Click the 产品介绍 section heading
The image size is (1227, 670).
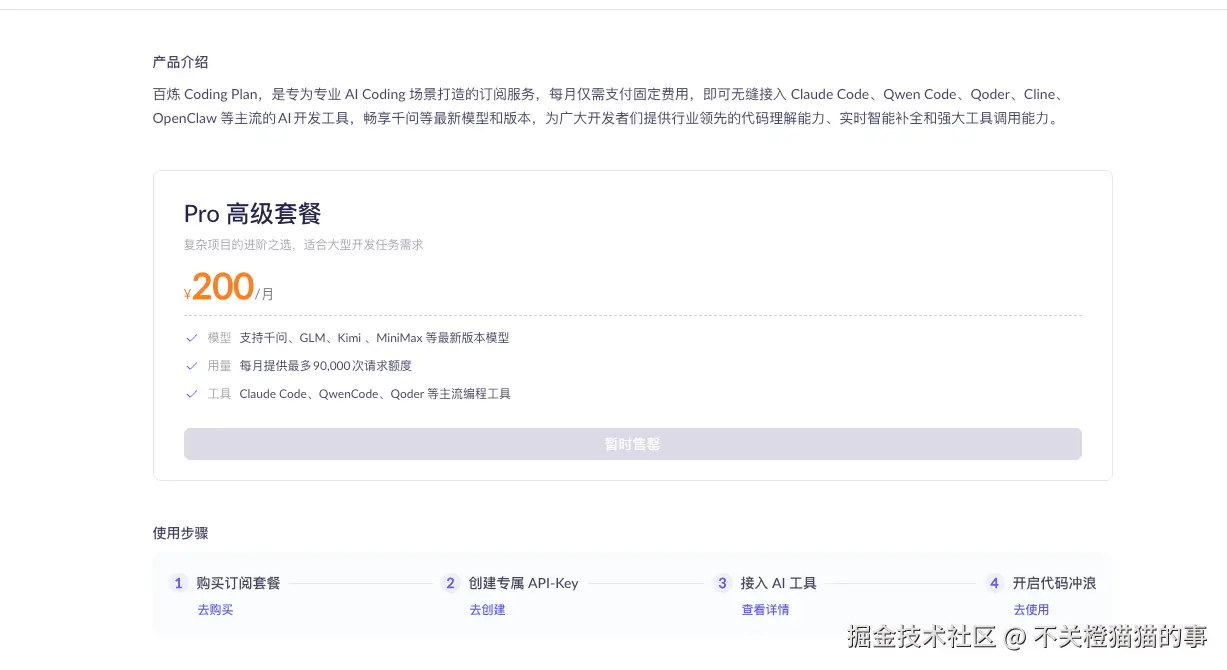180,61
